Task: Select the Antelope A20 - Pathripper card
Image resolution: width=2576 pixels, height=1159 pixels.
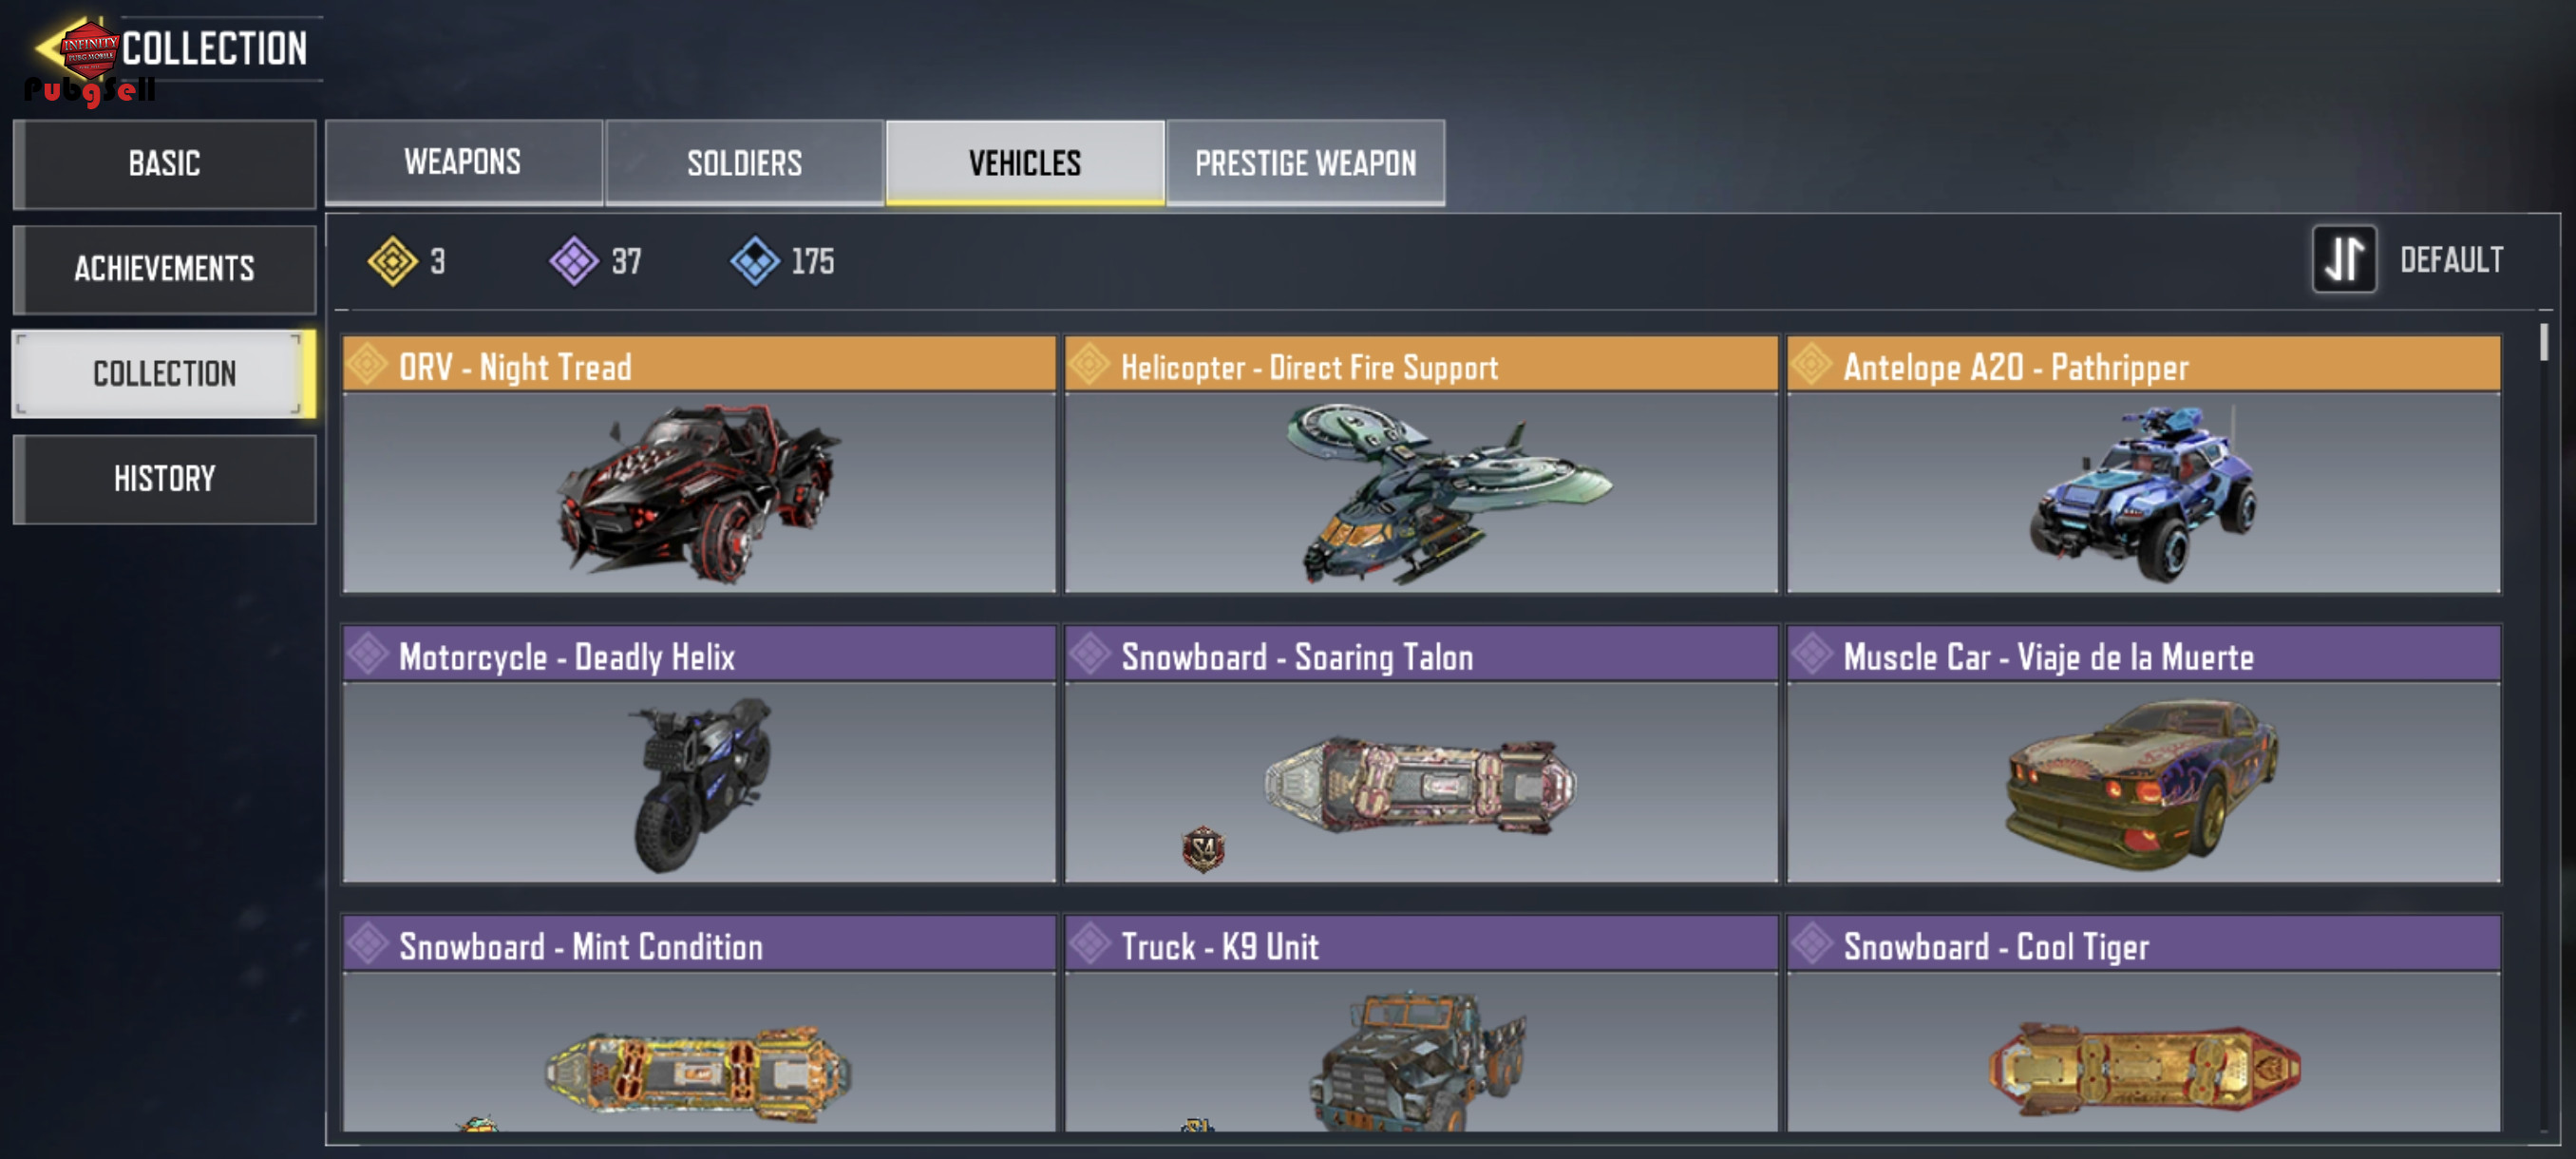Action: pyautogui.click(x=2143, y=464)
